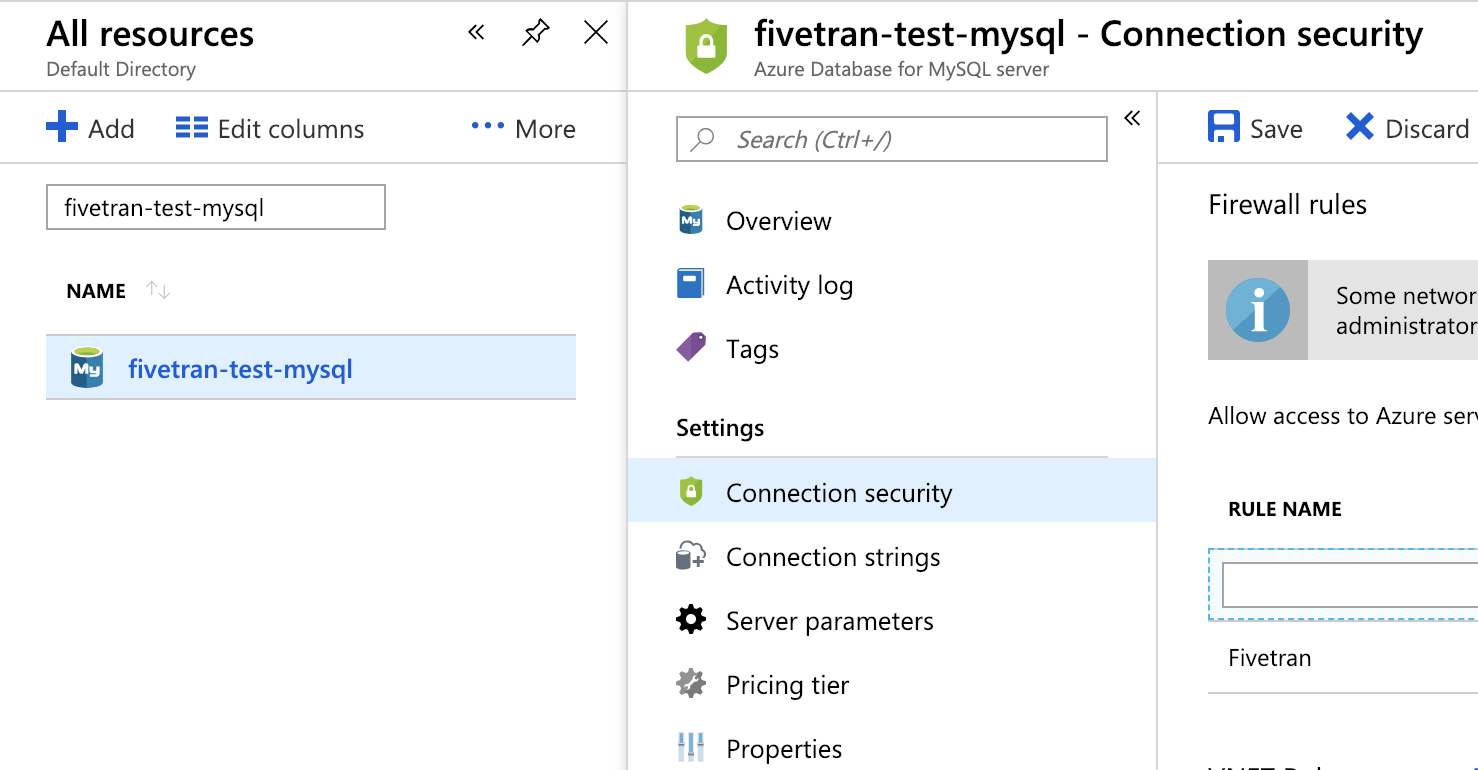Open the fivetran-test-mysql resource link
This screenshot has width=1478, height=770.
241,369
